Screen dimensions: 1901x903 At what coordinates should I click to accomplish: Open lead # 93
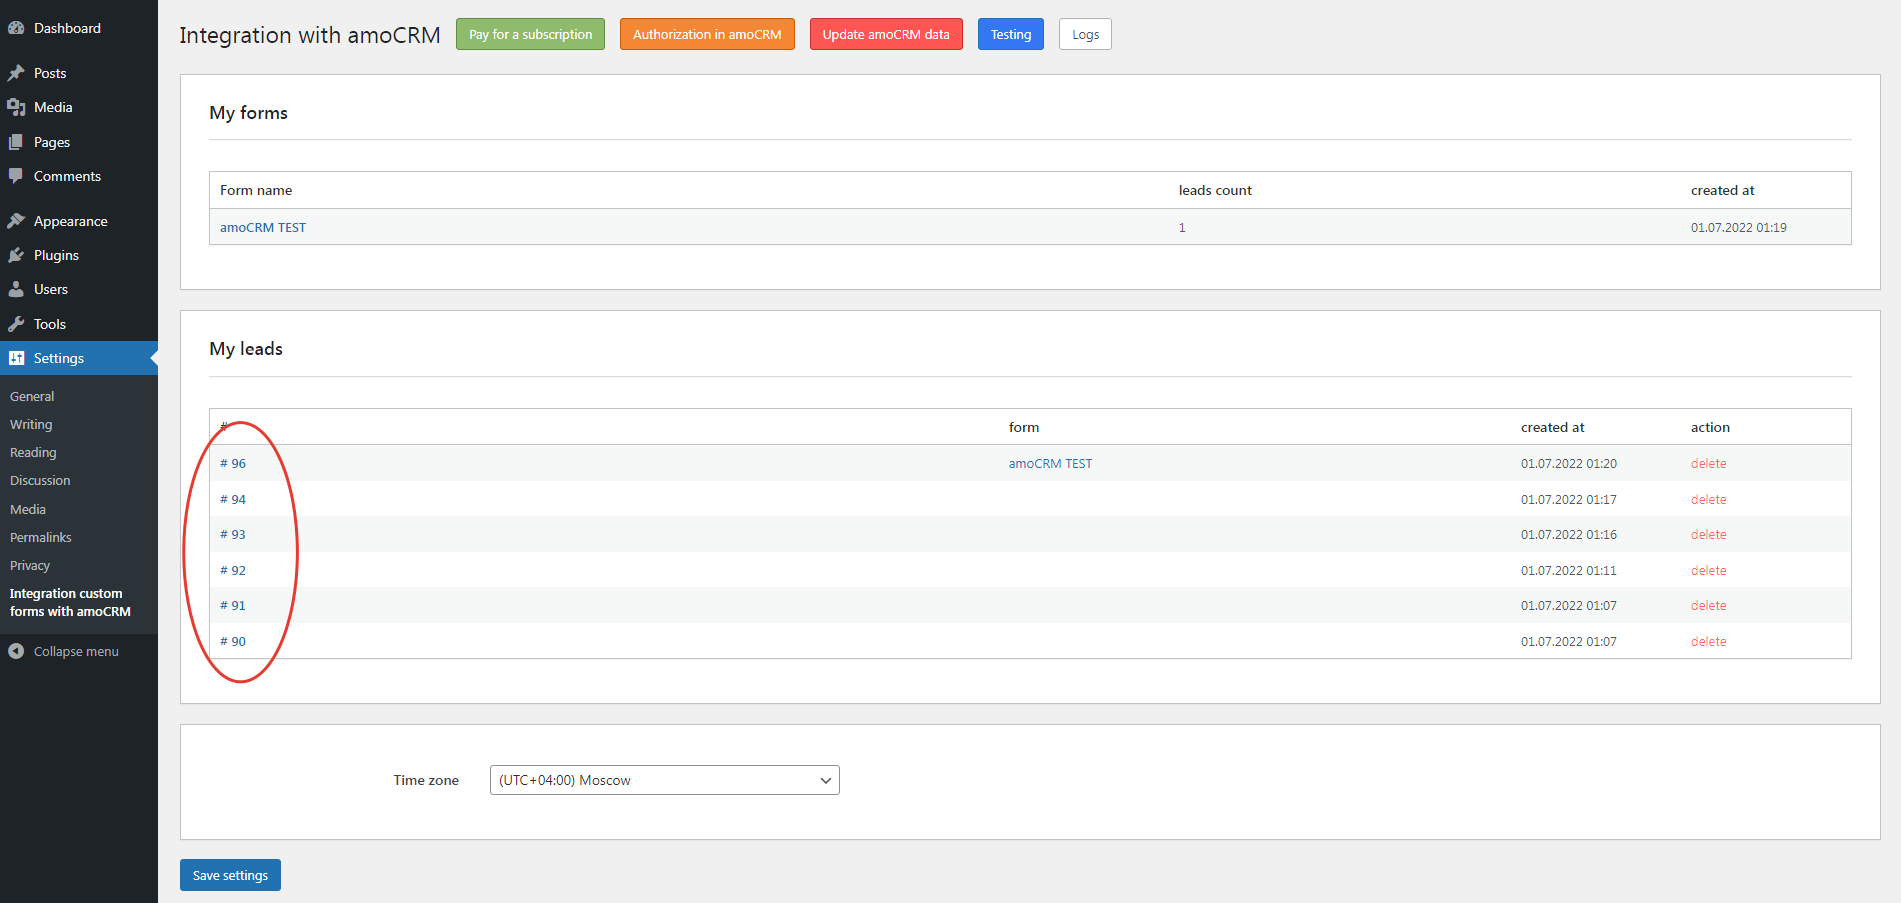233,534
